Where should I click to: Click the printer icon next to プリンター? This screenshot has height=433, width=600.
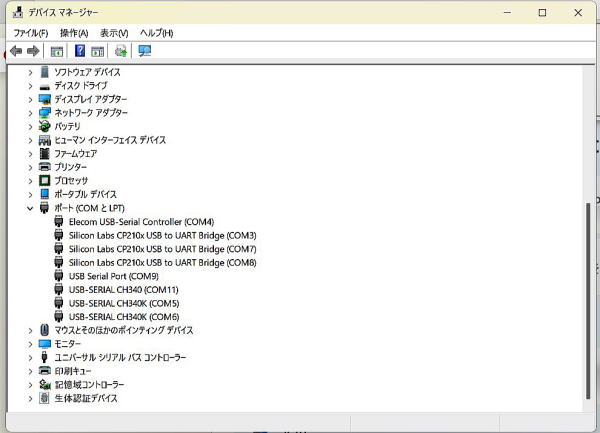45,167
